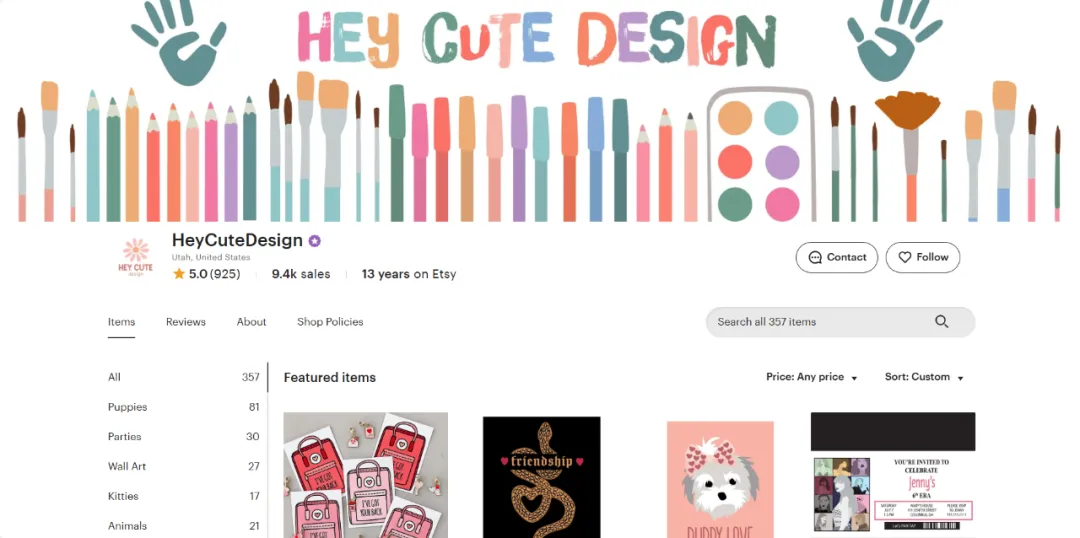Switch to the Reviews tab
This screenshot has width=1080, height=538.
[186, 322]
